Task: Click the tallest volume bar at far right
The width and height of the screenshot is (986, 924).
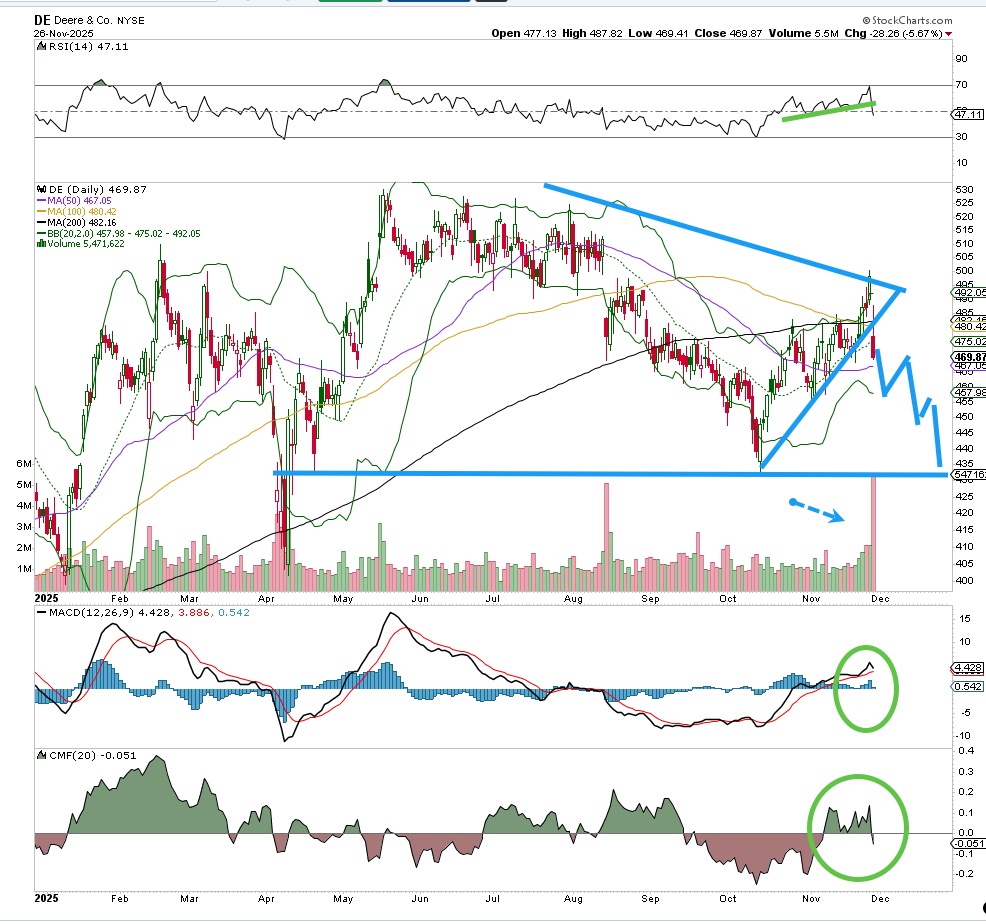Action: (x=875, y=532)
